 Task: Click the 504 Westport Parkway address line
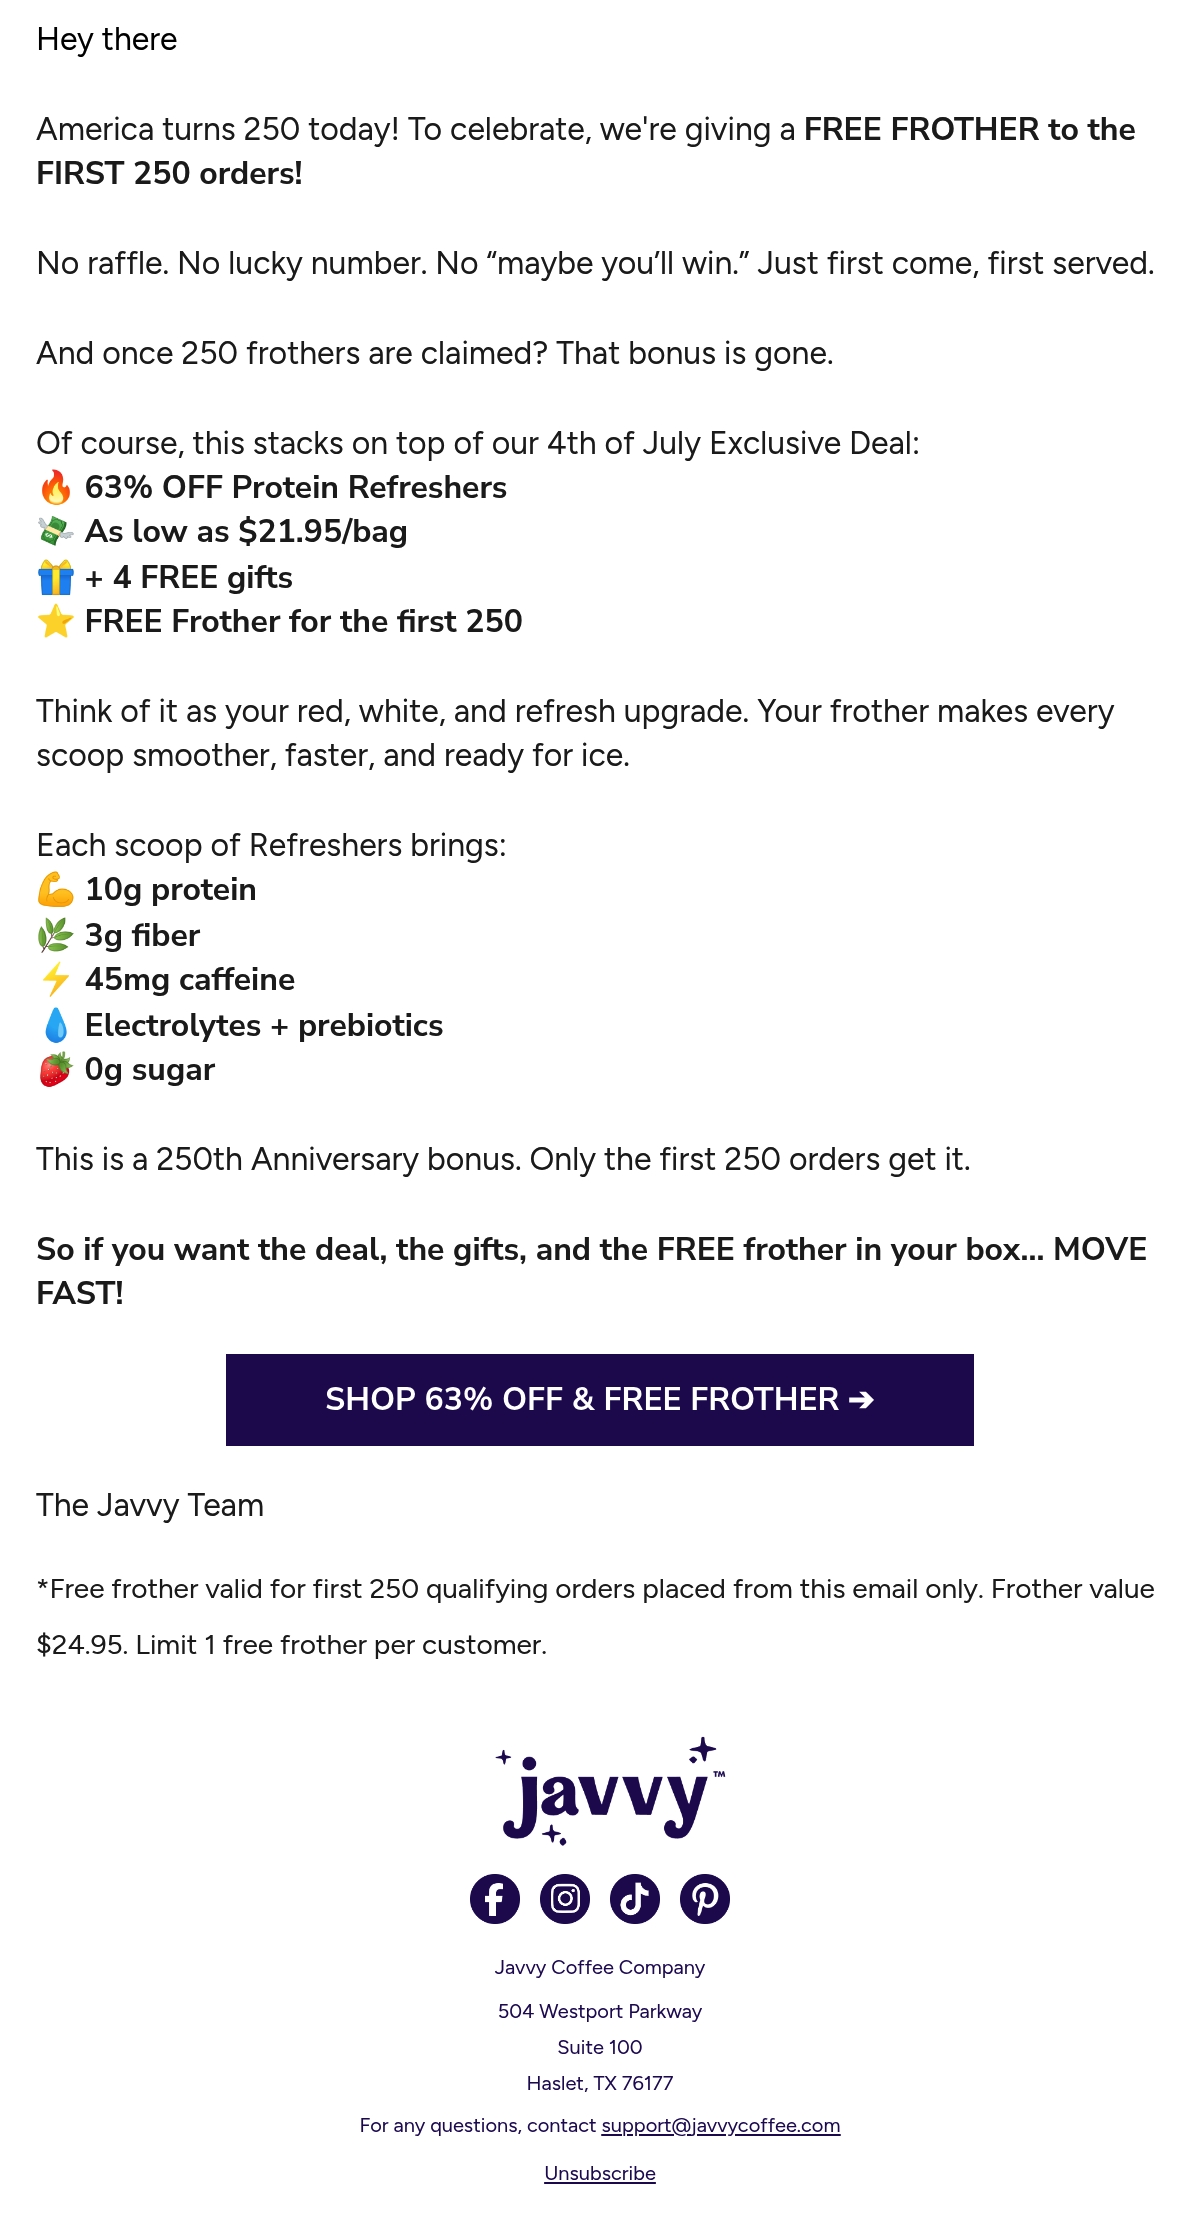click(x=600, y=2011)
